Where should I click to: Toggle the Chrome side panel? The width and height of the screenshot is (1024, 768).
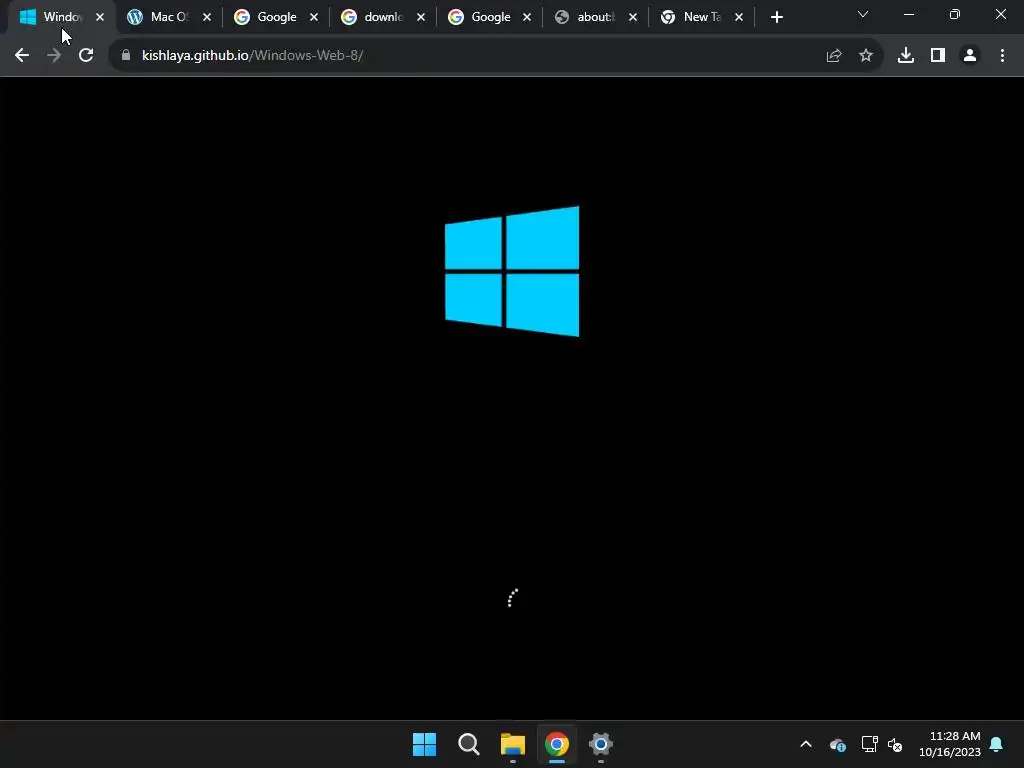click(938, 56)
